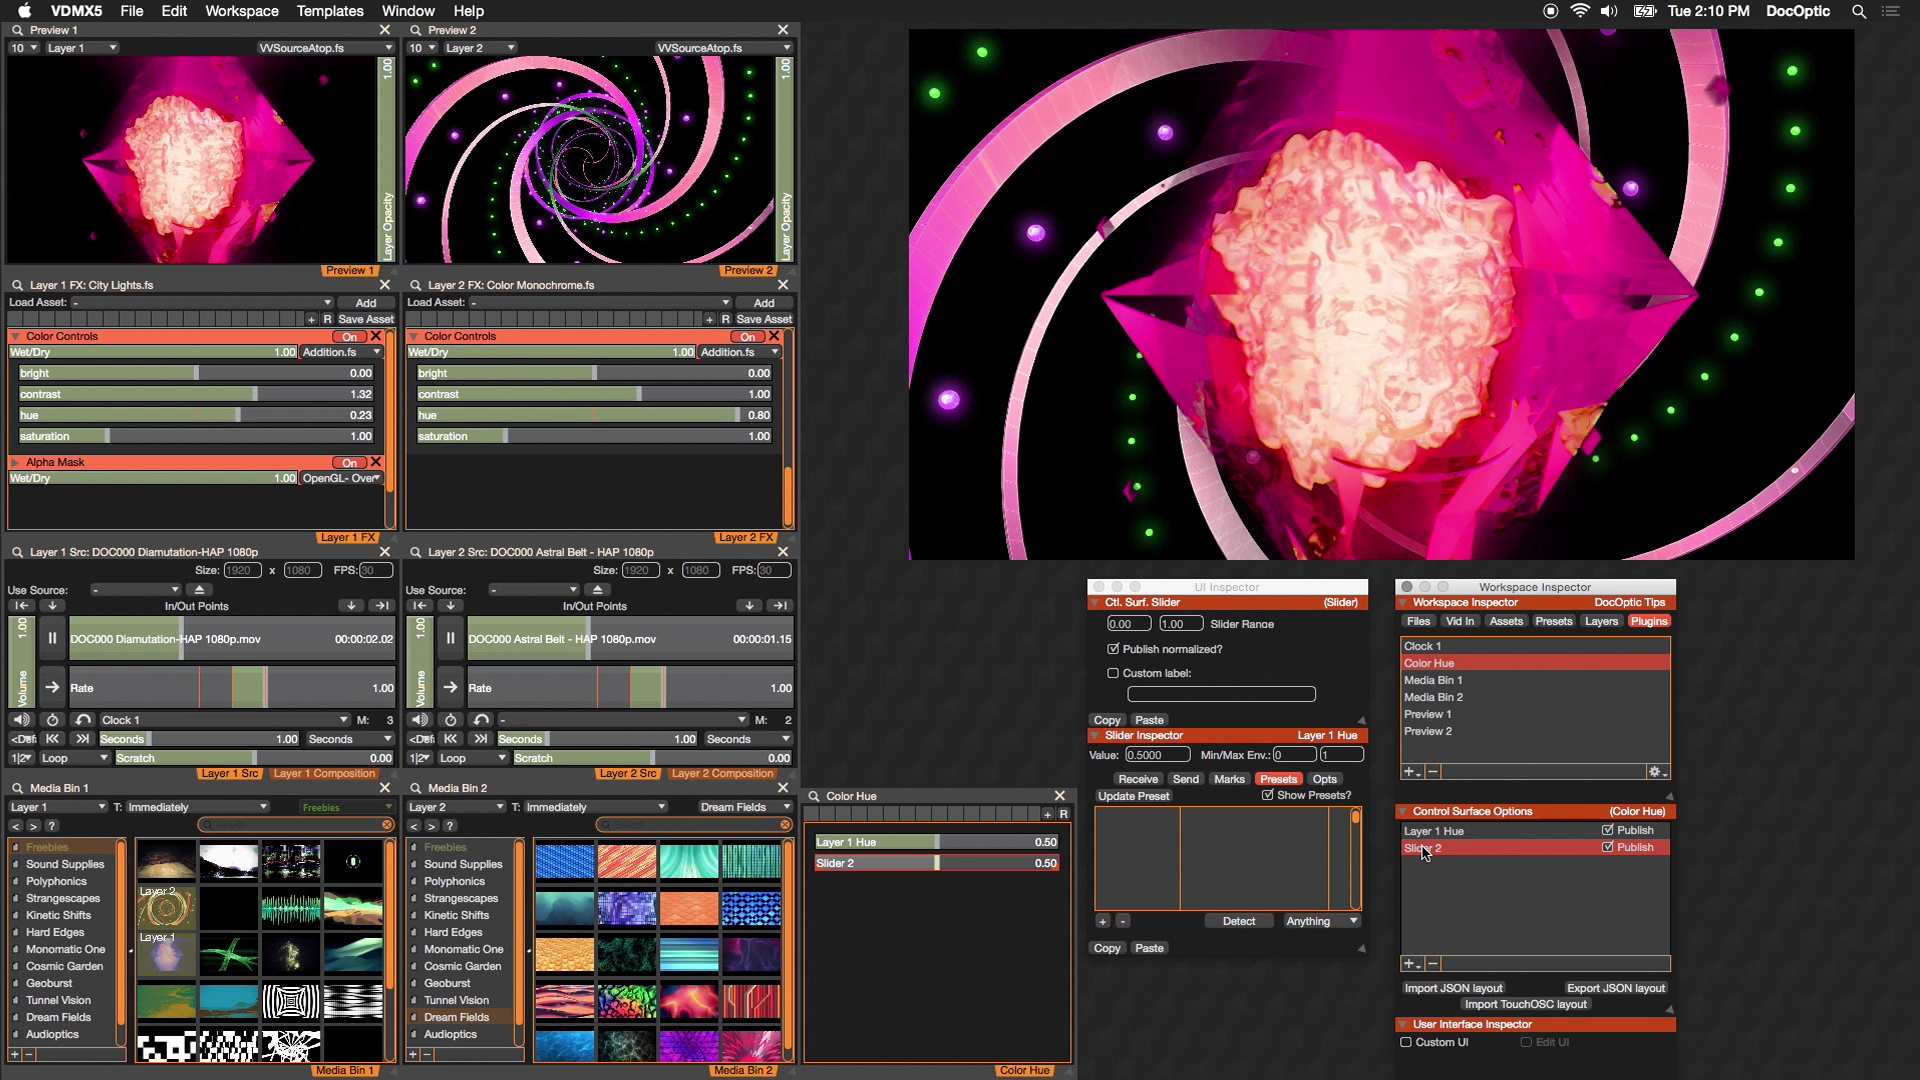Click gear icon in Workspace Inspector plugin list
1920x1080 pixels.
pos(1656,772)
